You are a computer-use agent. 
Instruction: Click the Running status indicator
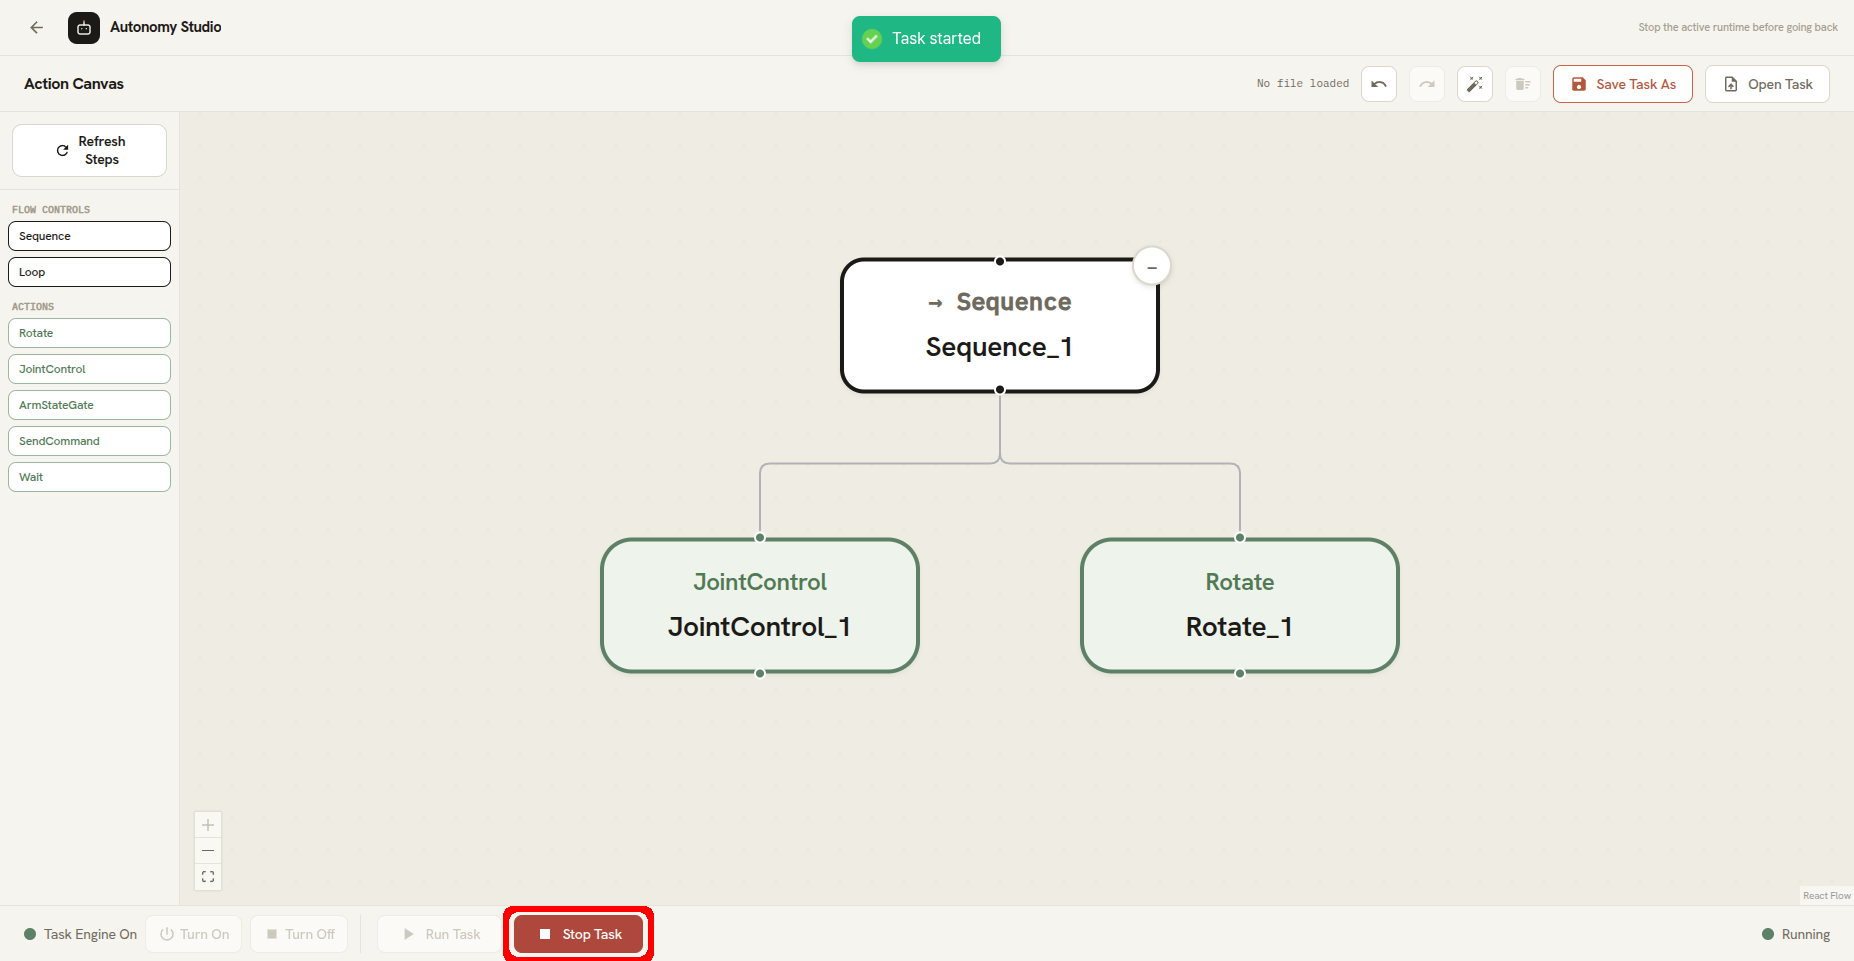pyautogui.click(x=1796, y=934)
